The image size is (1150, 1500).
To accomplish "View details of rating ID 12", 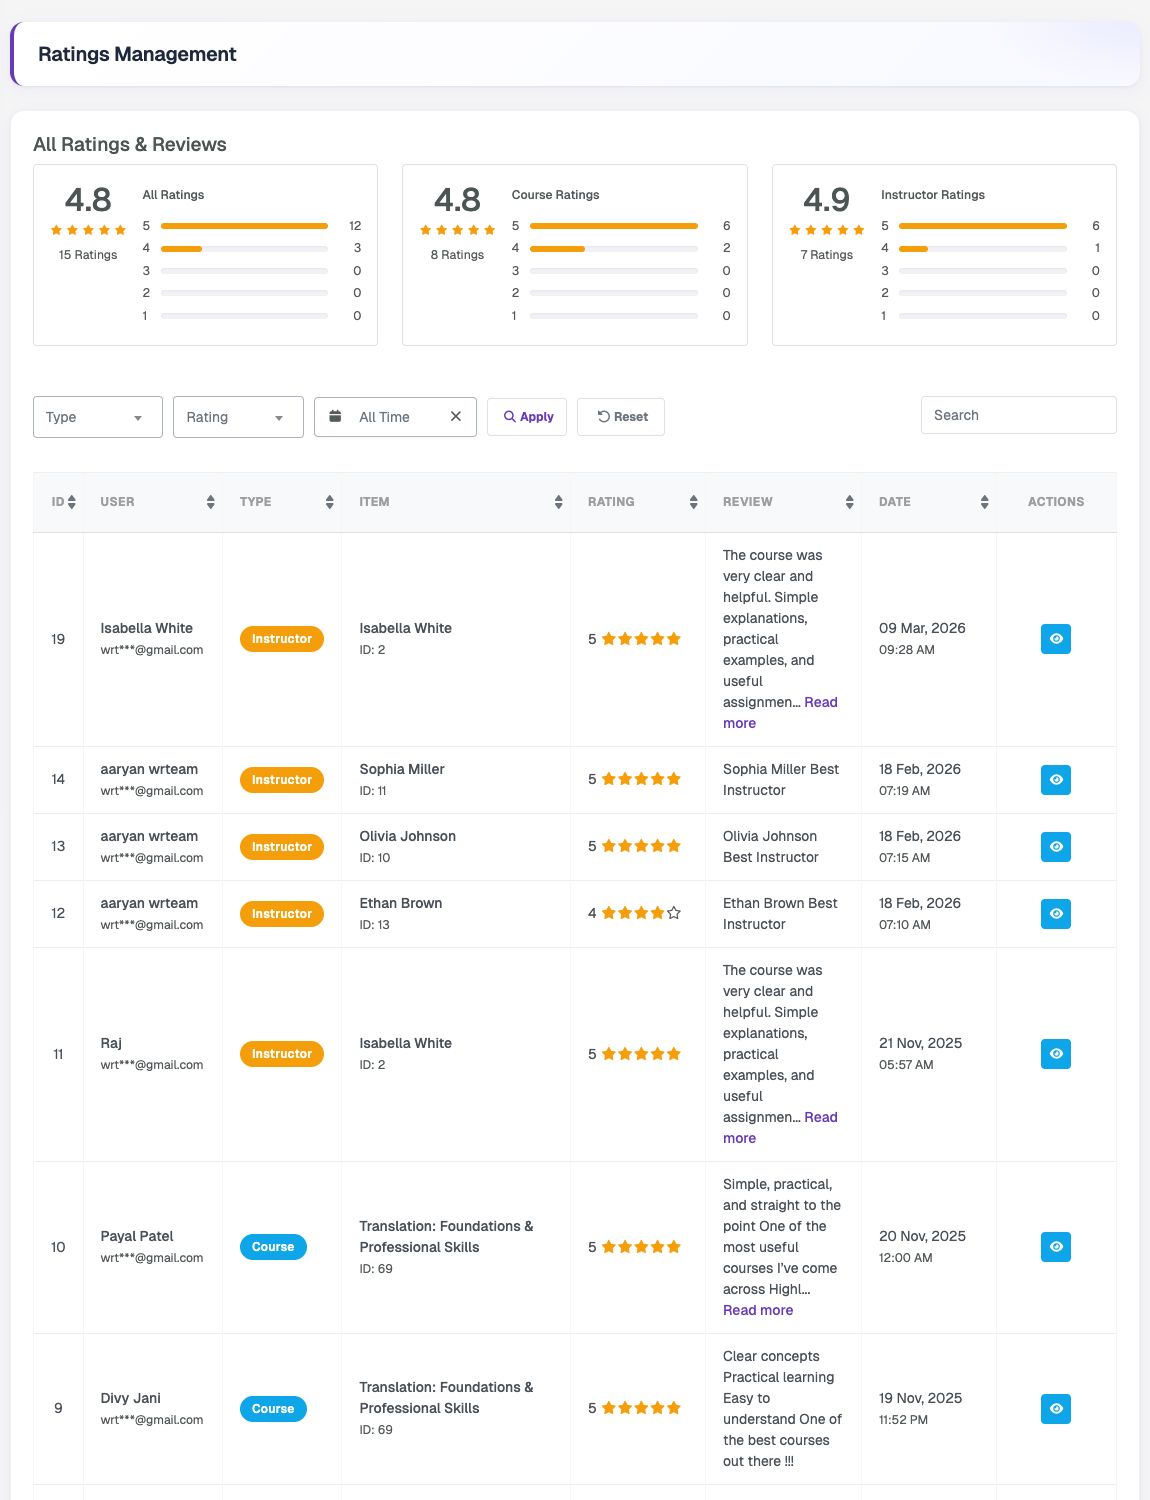I will (x=1056, y=914).
